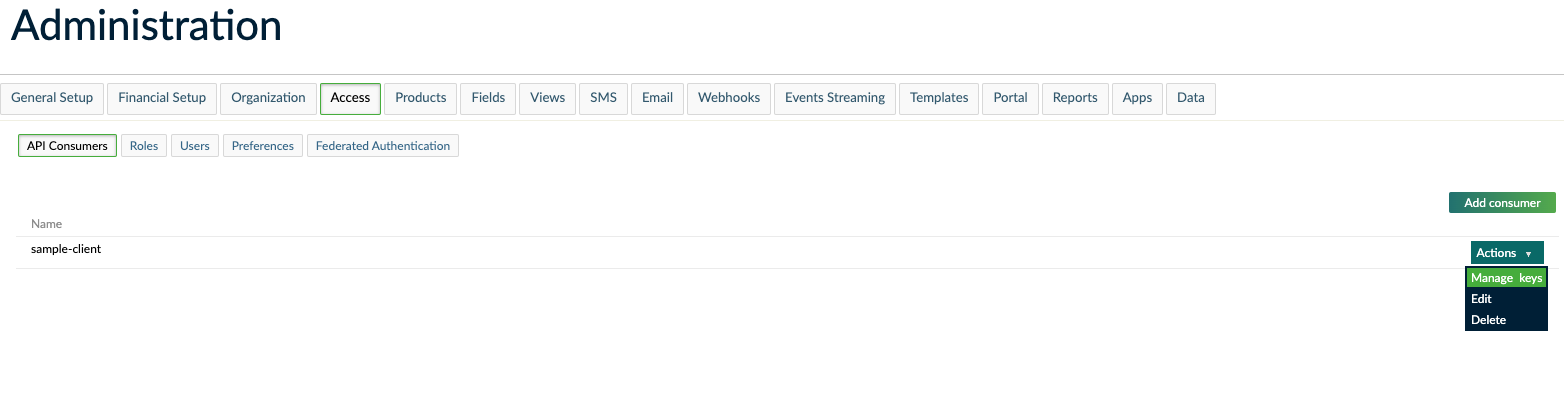Open the Fields tab
The width and height of the screenshot is (1564, 402).
coord(488,98)
